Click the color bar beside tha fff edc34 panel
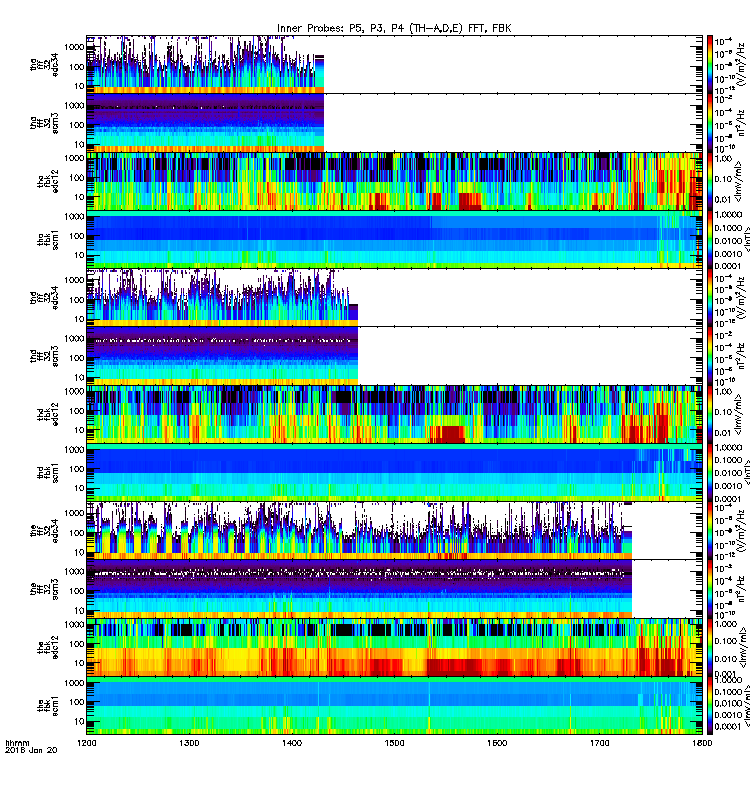This screenshot has width=750, height=800. click(710, 64)
